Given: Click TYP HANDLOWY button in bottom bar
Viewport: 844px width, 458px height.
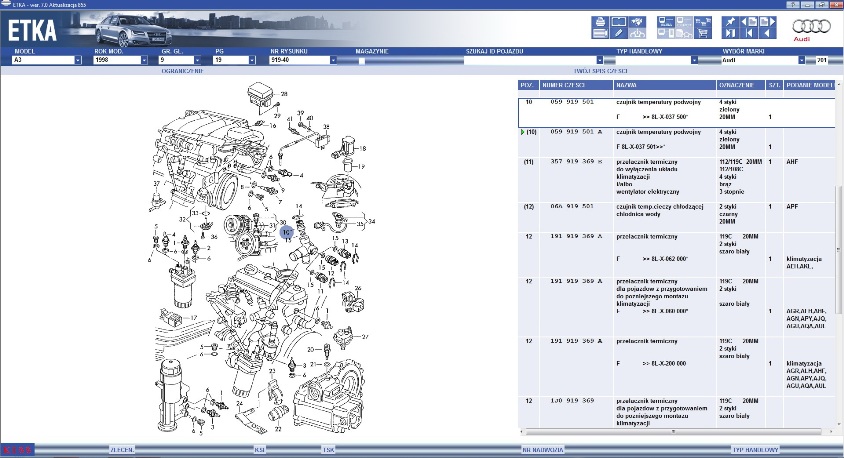Looking at the screenshot, I should tap(755, 450).
